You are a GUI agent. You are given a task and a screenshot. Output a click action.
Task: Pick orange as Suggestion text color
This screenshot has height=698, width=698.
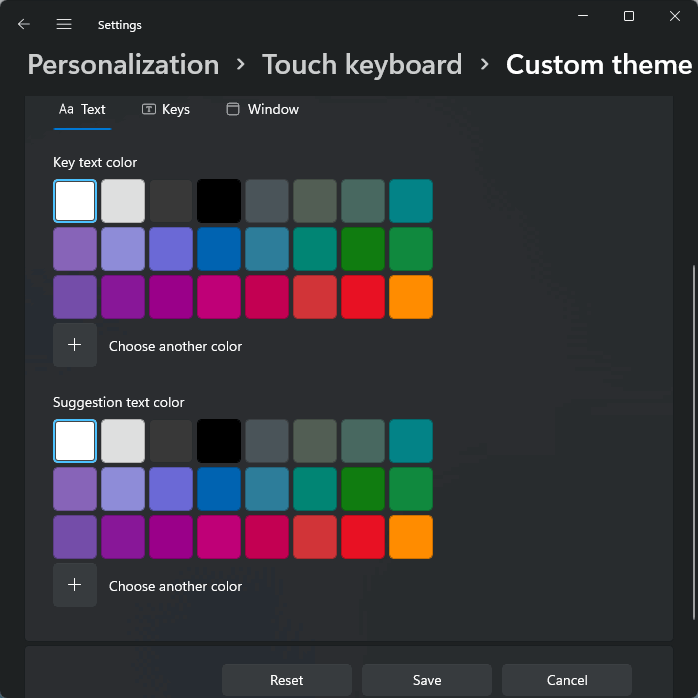[x=411, y=537]
